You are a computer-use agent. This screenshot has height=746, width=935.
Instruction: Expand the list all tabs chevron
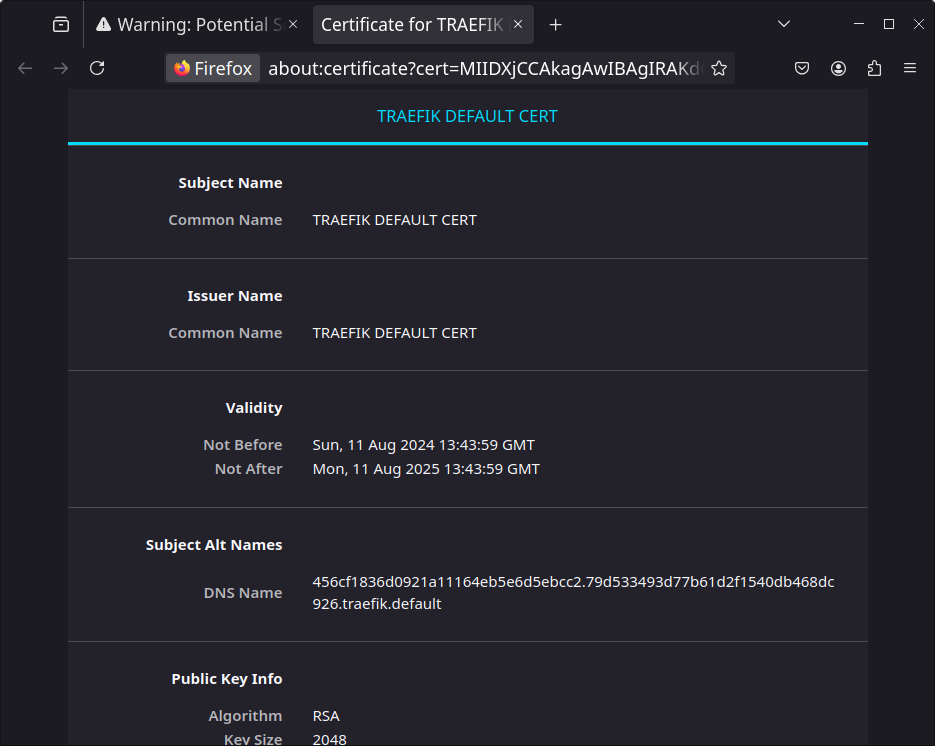pyautogui.click(x=784, y=24)
